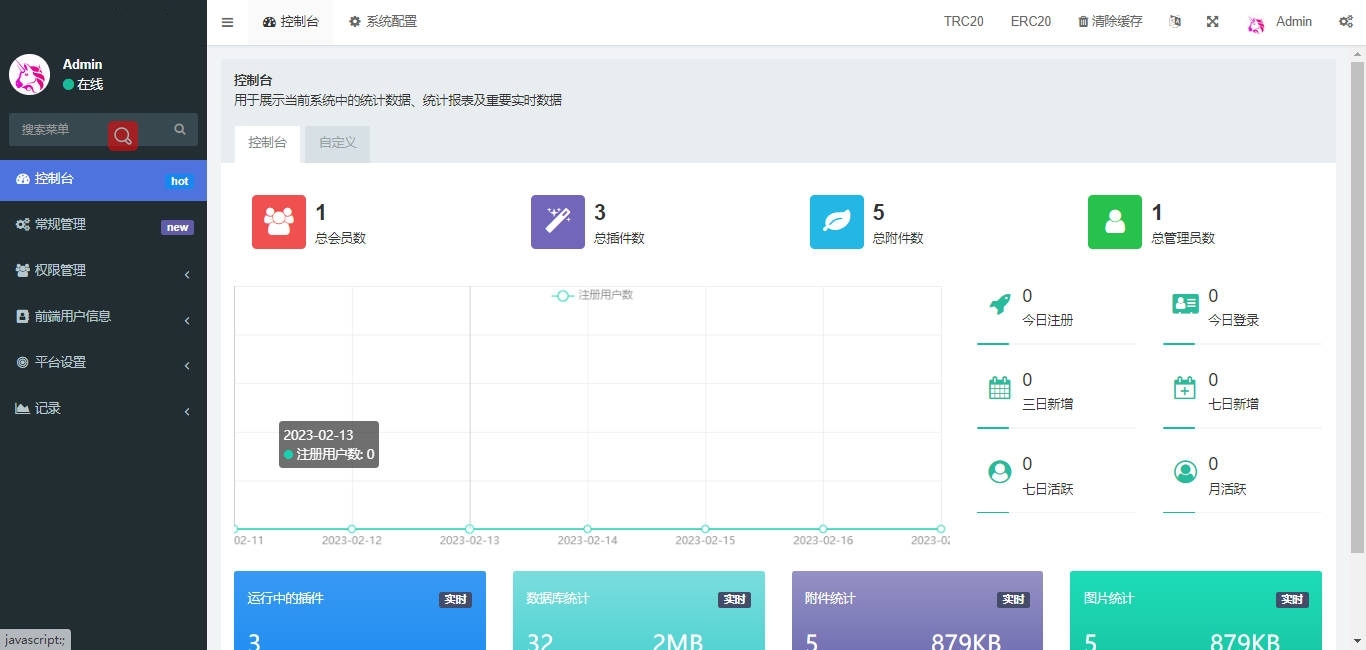Screen dimensions: 1366x650
Task: Expand the 平台设置 sidebar menu
Action: [103, 362]
